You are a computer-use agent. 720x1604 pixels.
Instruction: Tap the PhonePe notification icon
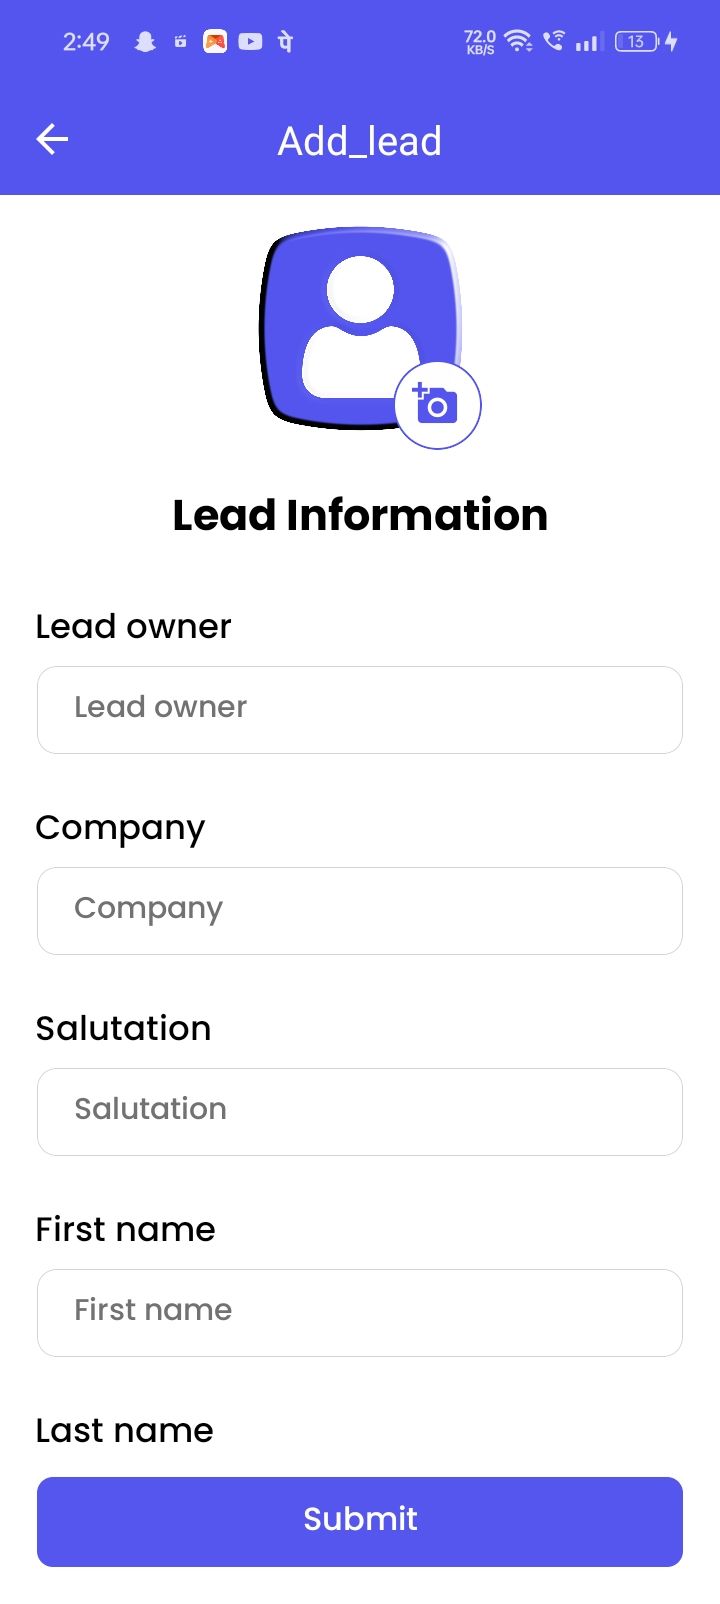(x=285, y=41)
